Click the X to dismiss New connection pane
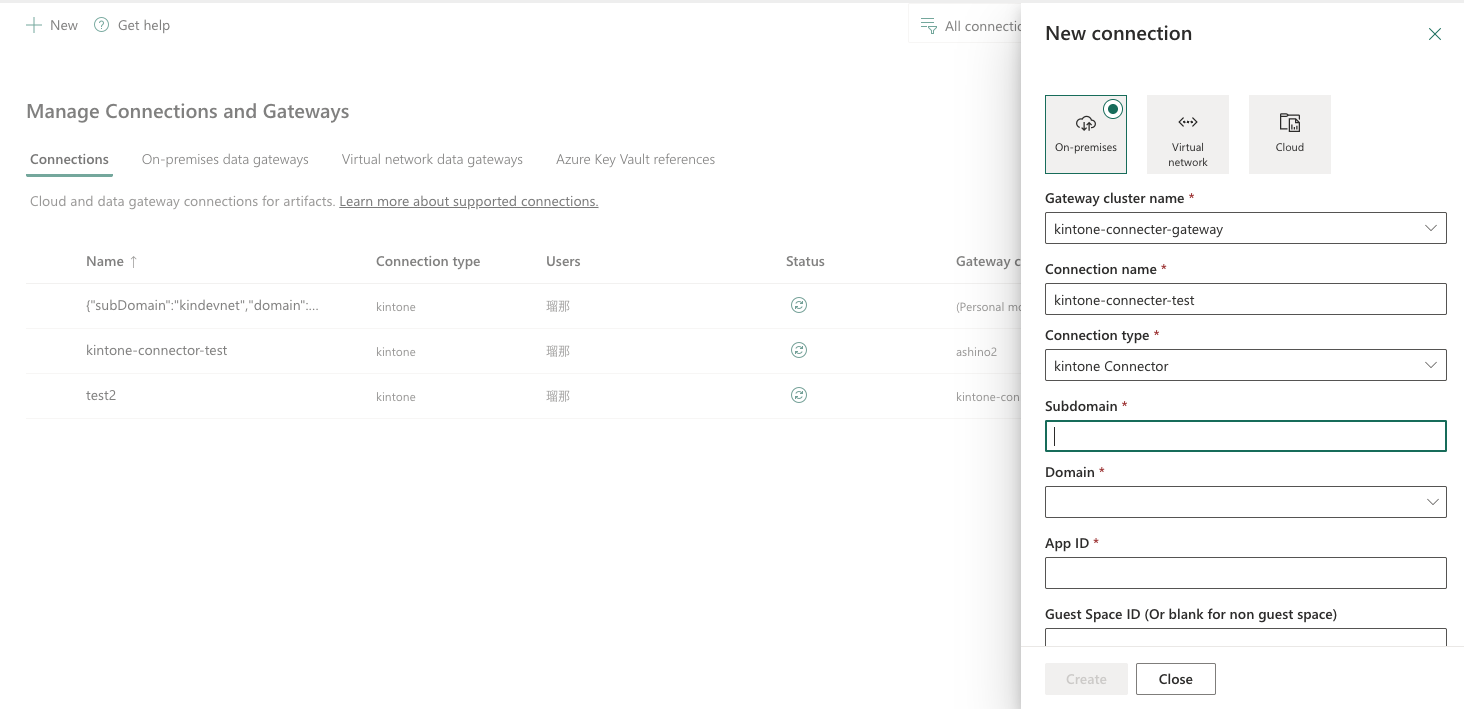The width and height of the screenshot is (1464, 709). click(1435, 33)
